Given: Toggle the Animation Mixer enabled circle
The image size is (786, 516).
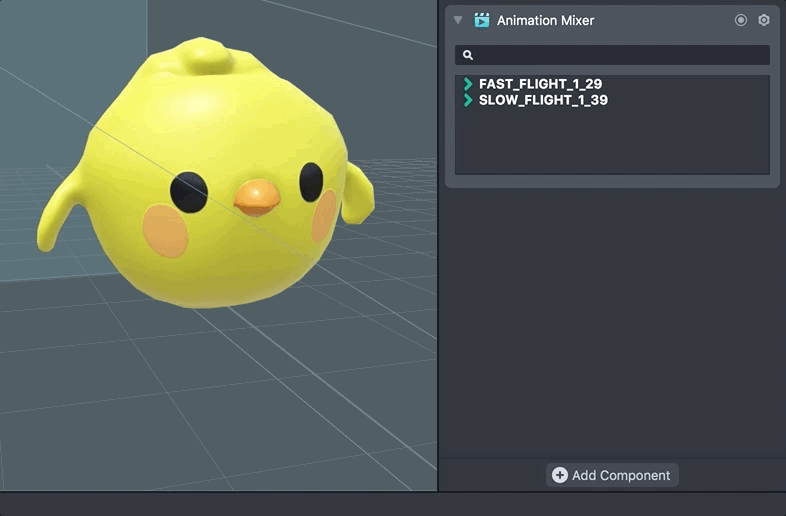Looking at the screenshot, I should pos(741,20).
